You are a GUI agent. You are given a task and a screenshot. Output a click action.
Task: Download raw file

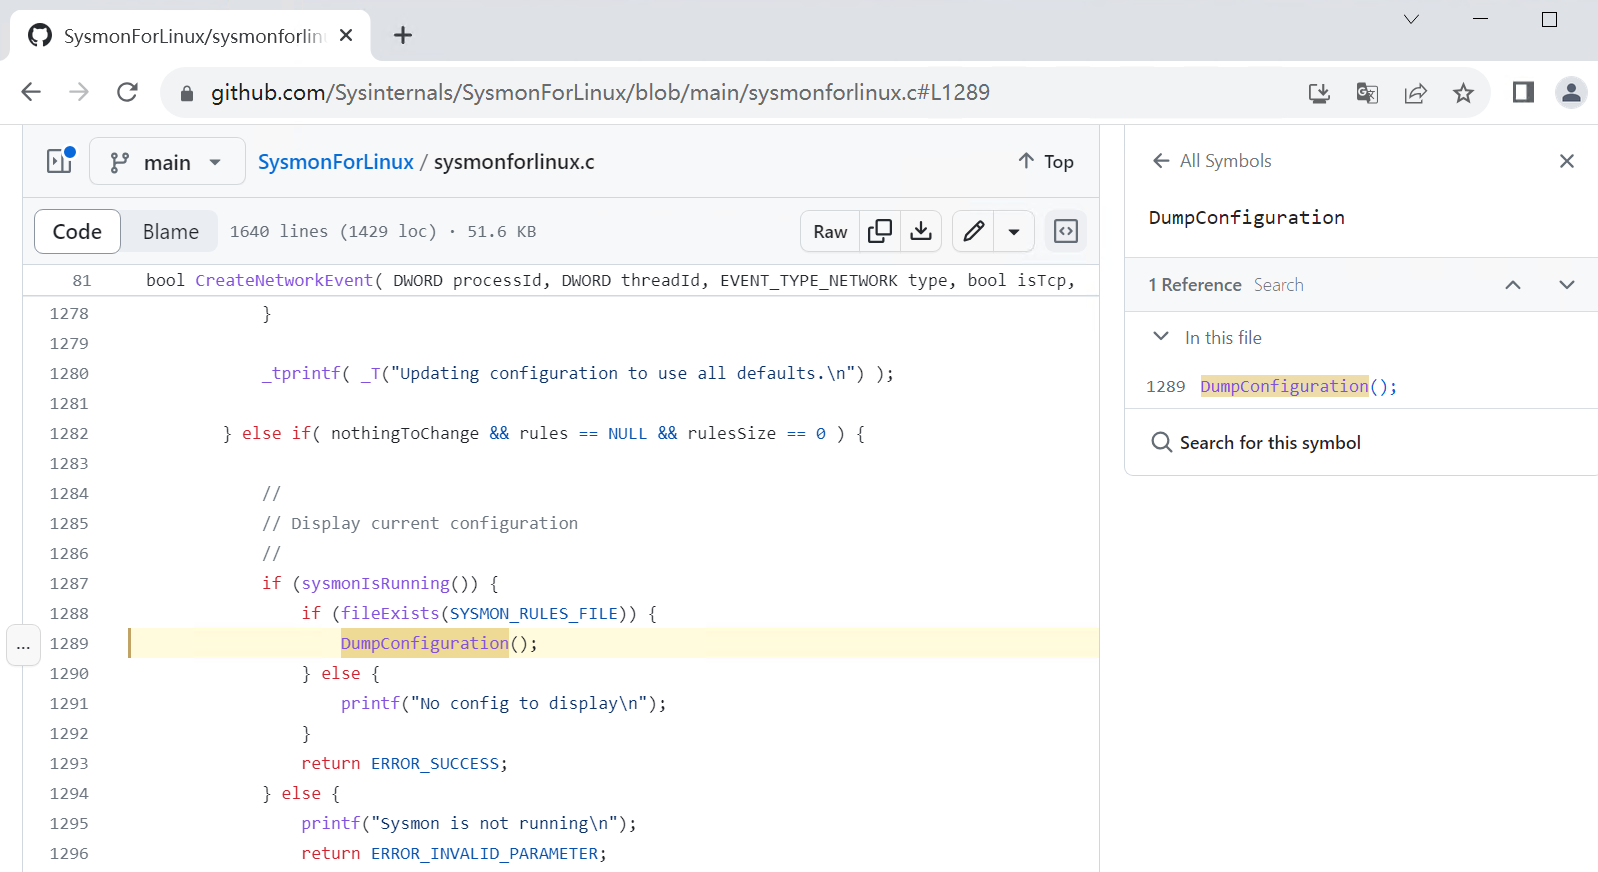(x=921, y=231)
